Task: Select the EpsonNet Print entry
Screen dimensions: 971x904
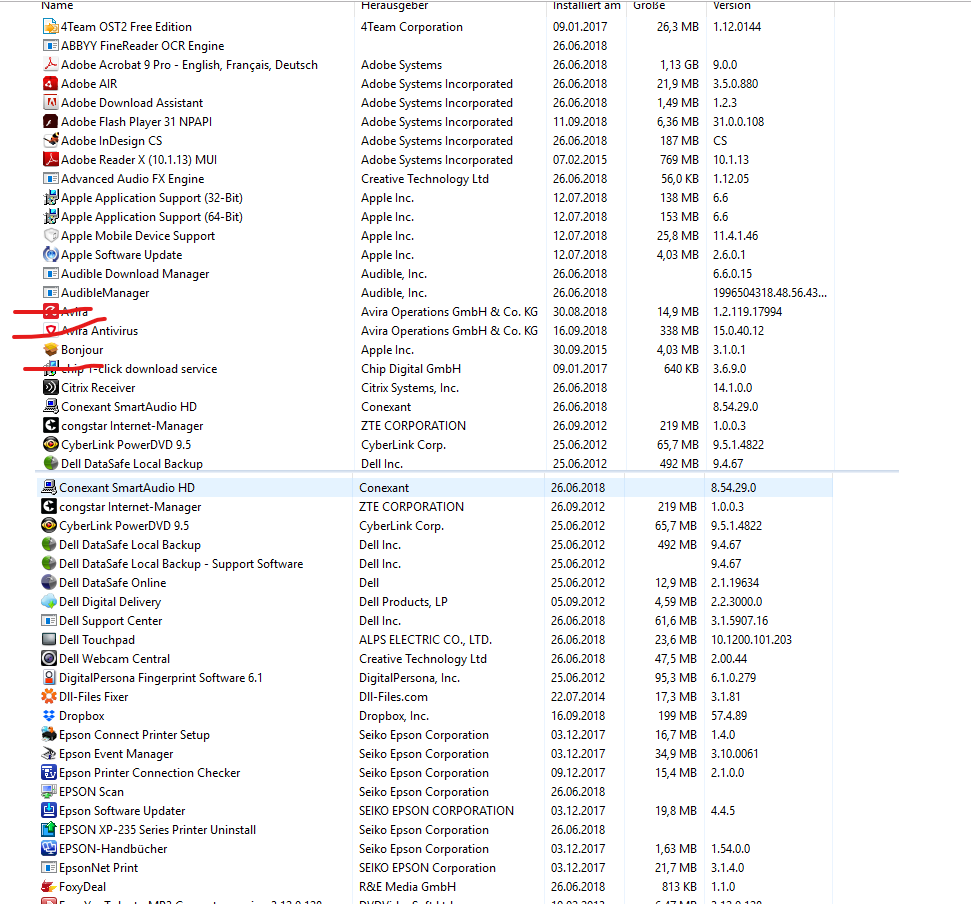Action: coord(98,868)
